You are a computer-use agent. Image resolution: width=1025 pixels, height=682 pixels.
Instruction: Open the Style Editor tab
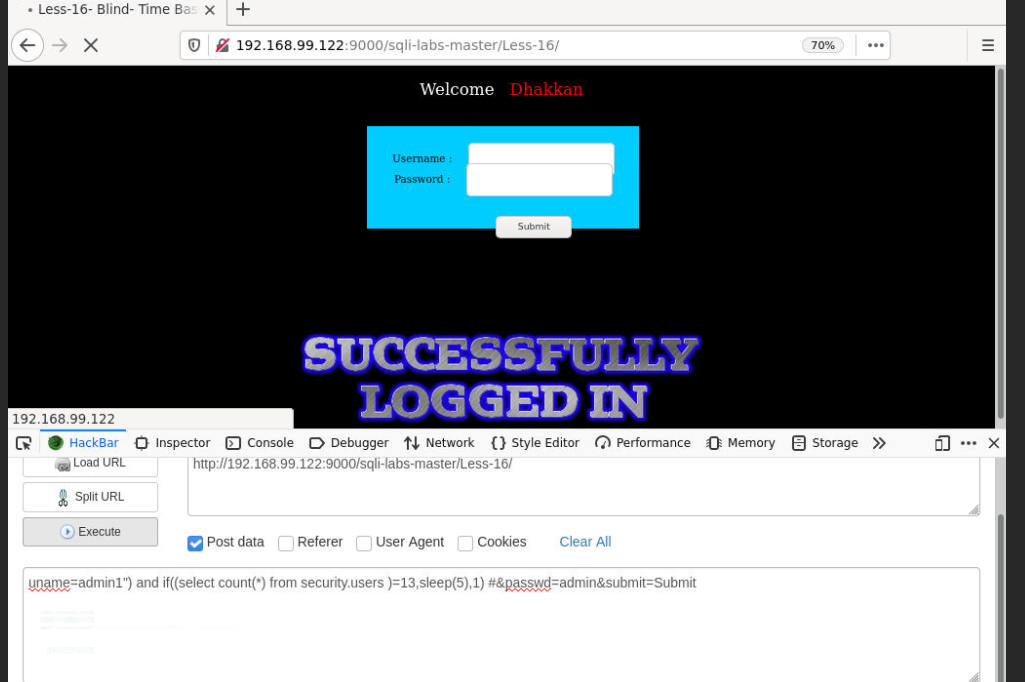(535, 443)
